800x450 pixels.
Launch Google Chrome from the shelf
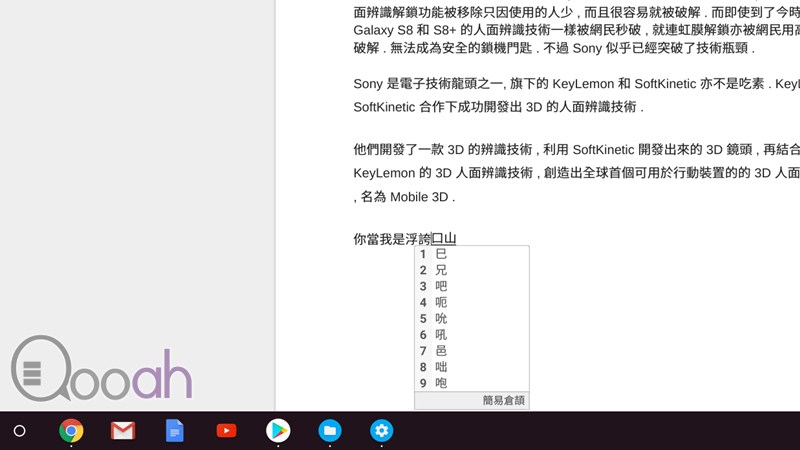coord(71,431)
